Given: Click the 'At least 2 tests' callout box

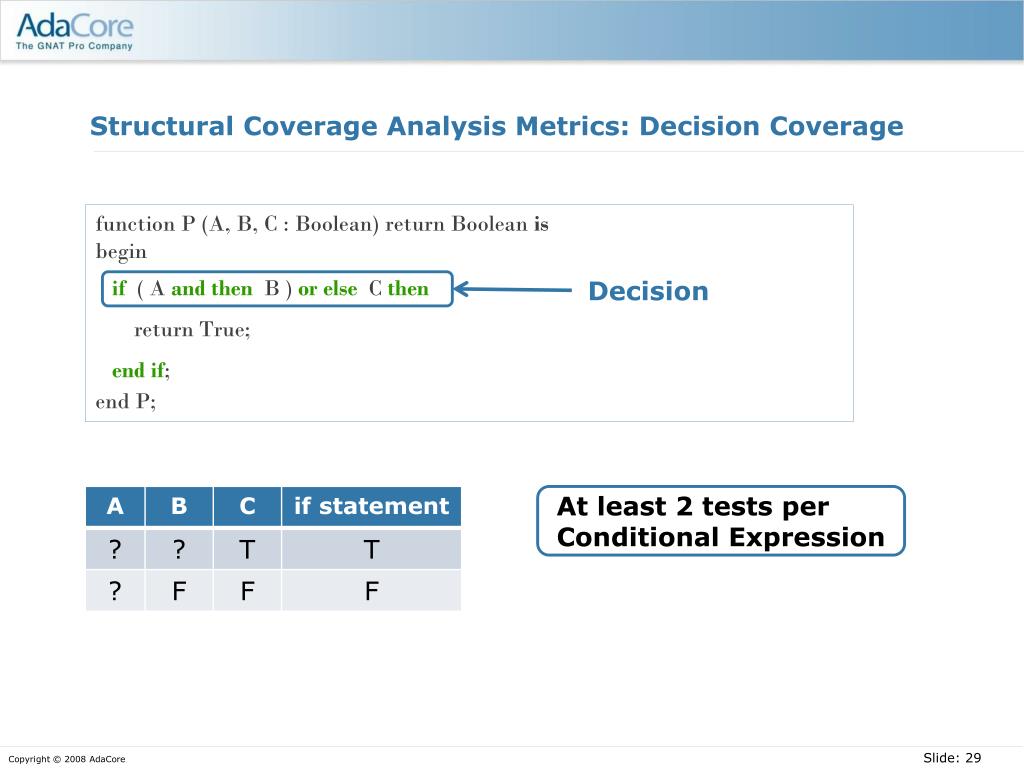Looking at the screenshot, I should tap(720, 521).
